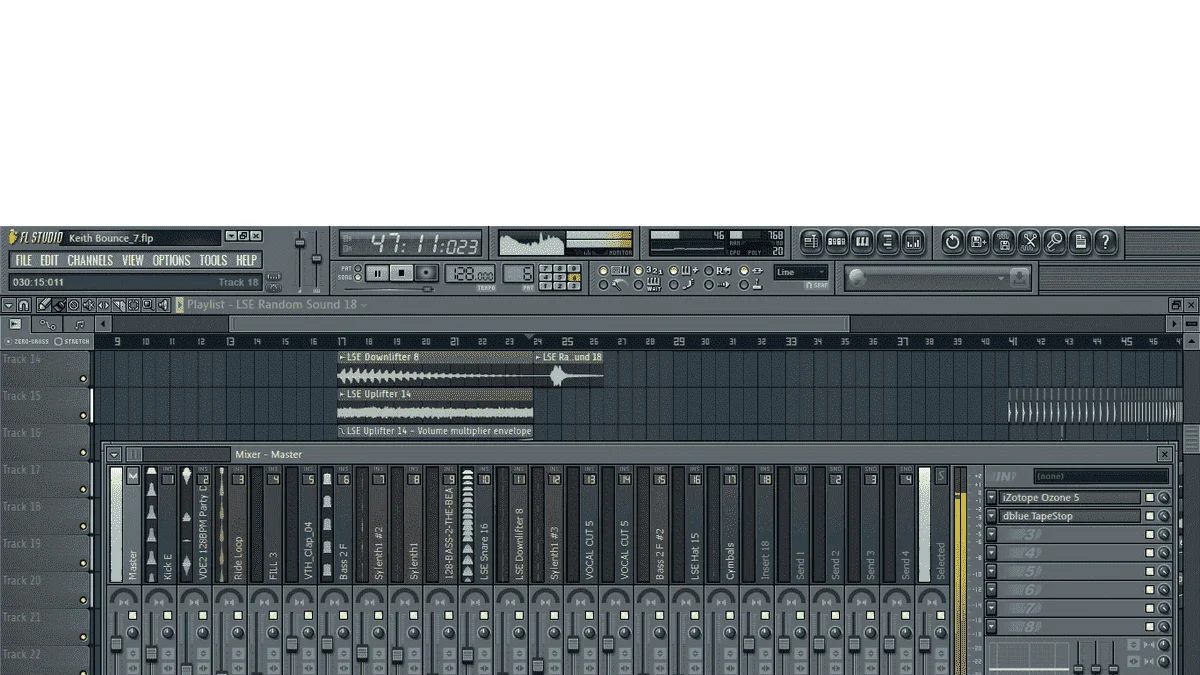Select the playlist delete tool

click(x=74, y=305)
